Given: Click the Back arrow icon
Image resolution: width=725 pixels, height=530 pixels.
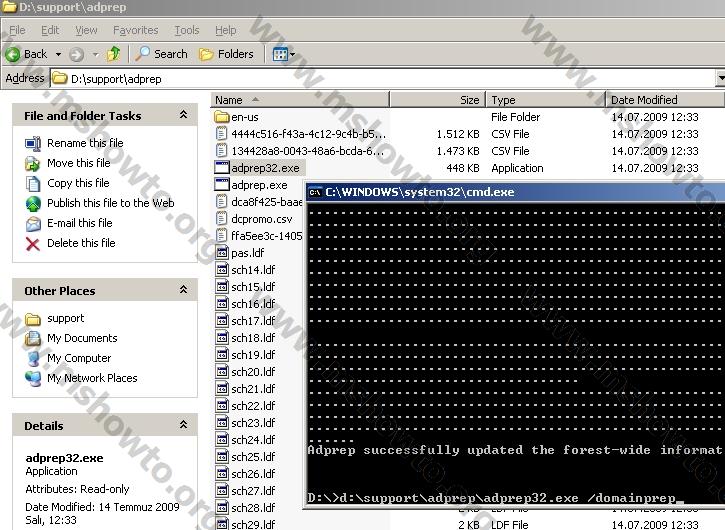Looking at the screenshot, I should [x=12, y=55].
